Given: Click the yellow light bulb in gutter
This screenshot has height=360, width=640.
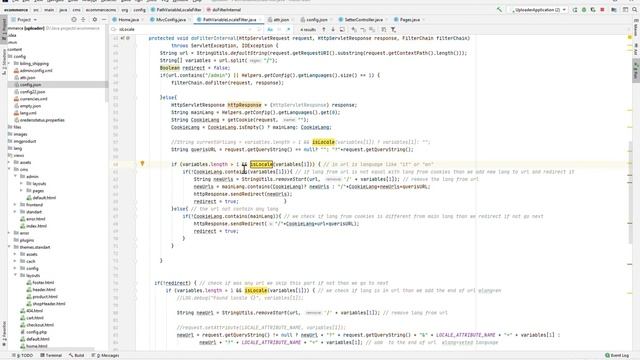Looking at the screenshot, I should pyautogui.click(x=142, y=164).
